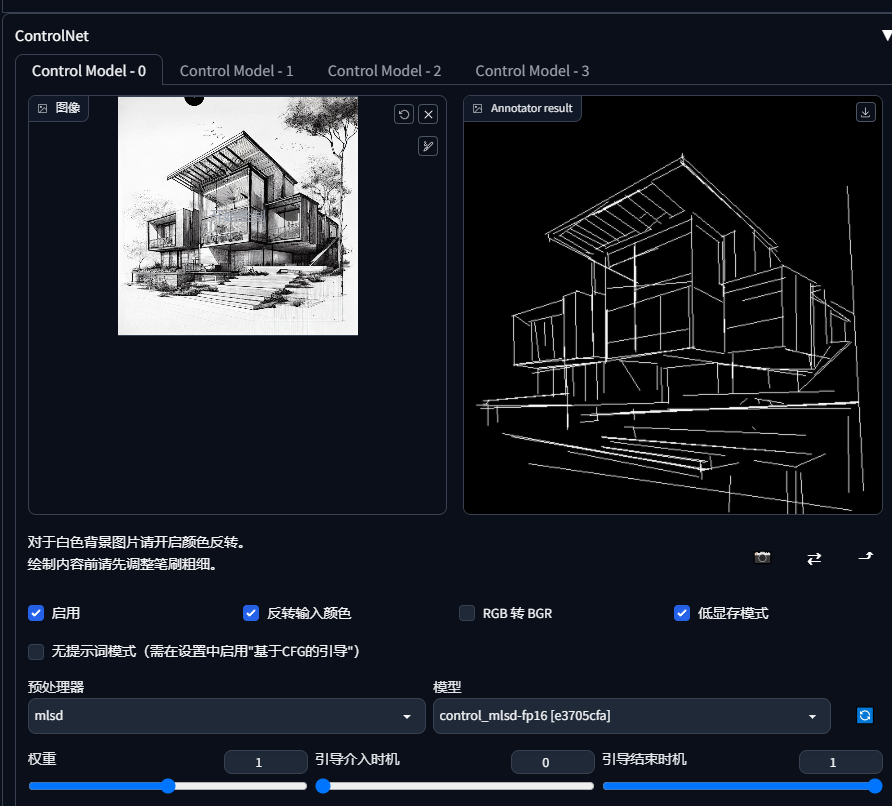This screenshot has width=892, height=806.
Task: Toggle the 反转输入颜色 checkbox
Action: tap(251, 613)
